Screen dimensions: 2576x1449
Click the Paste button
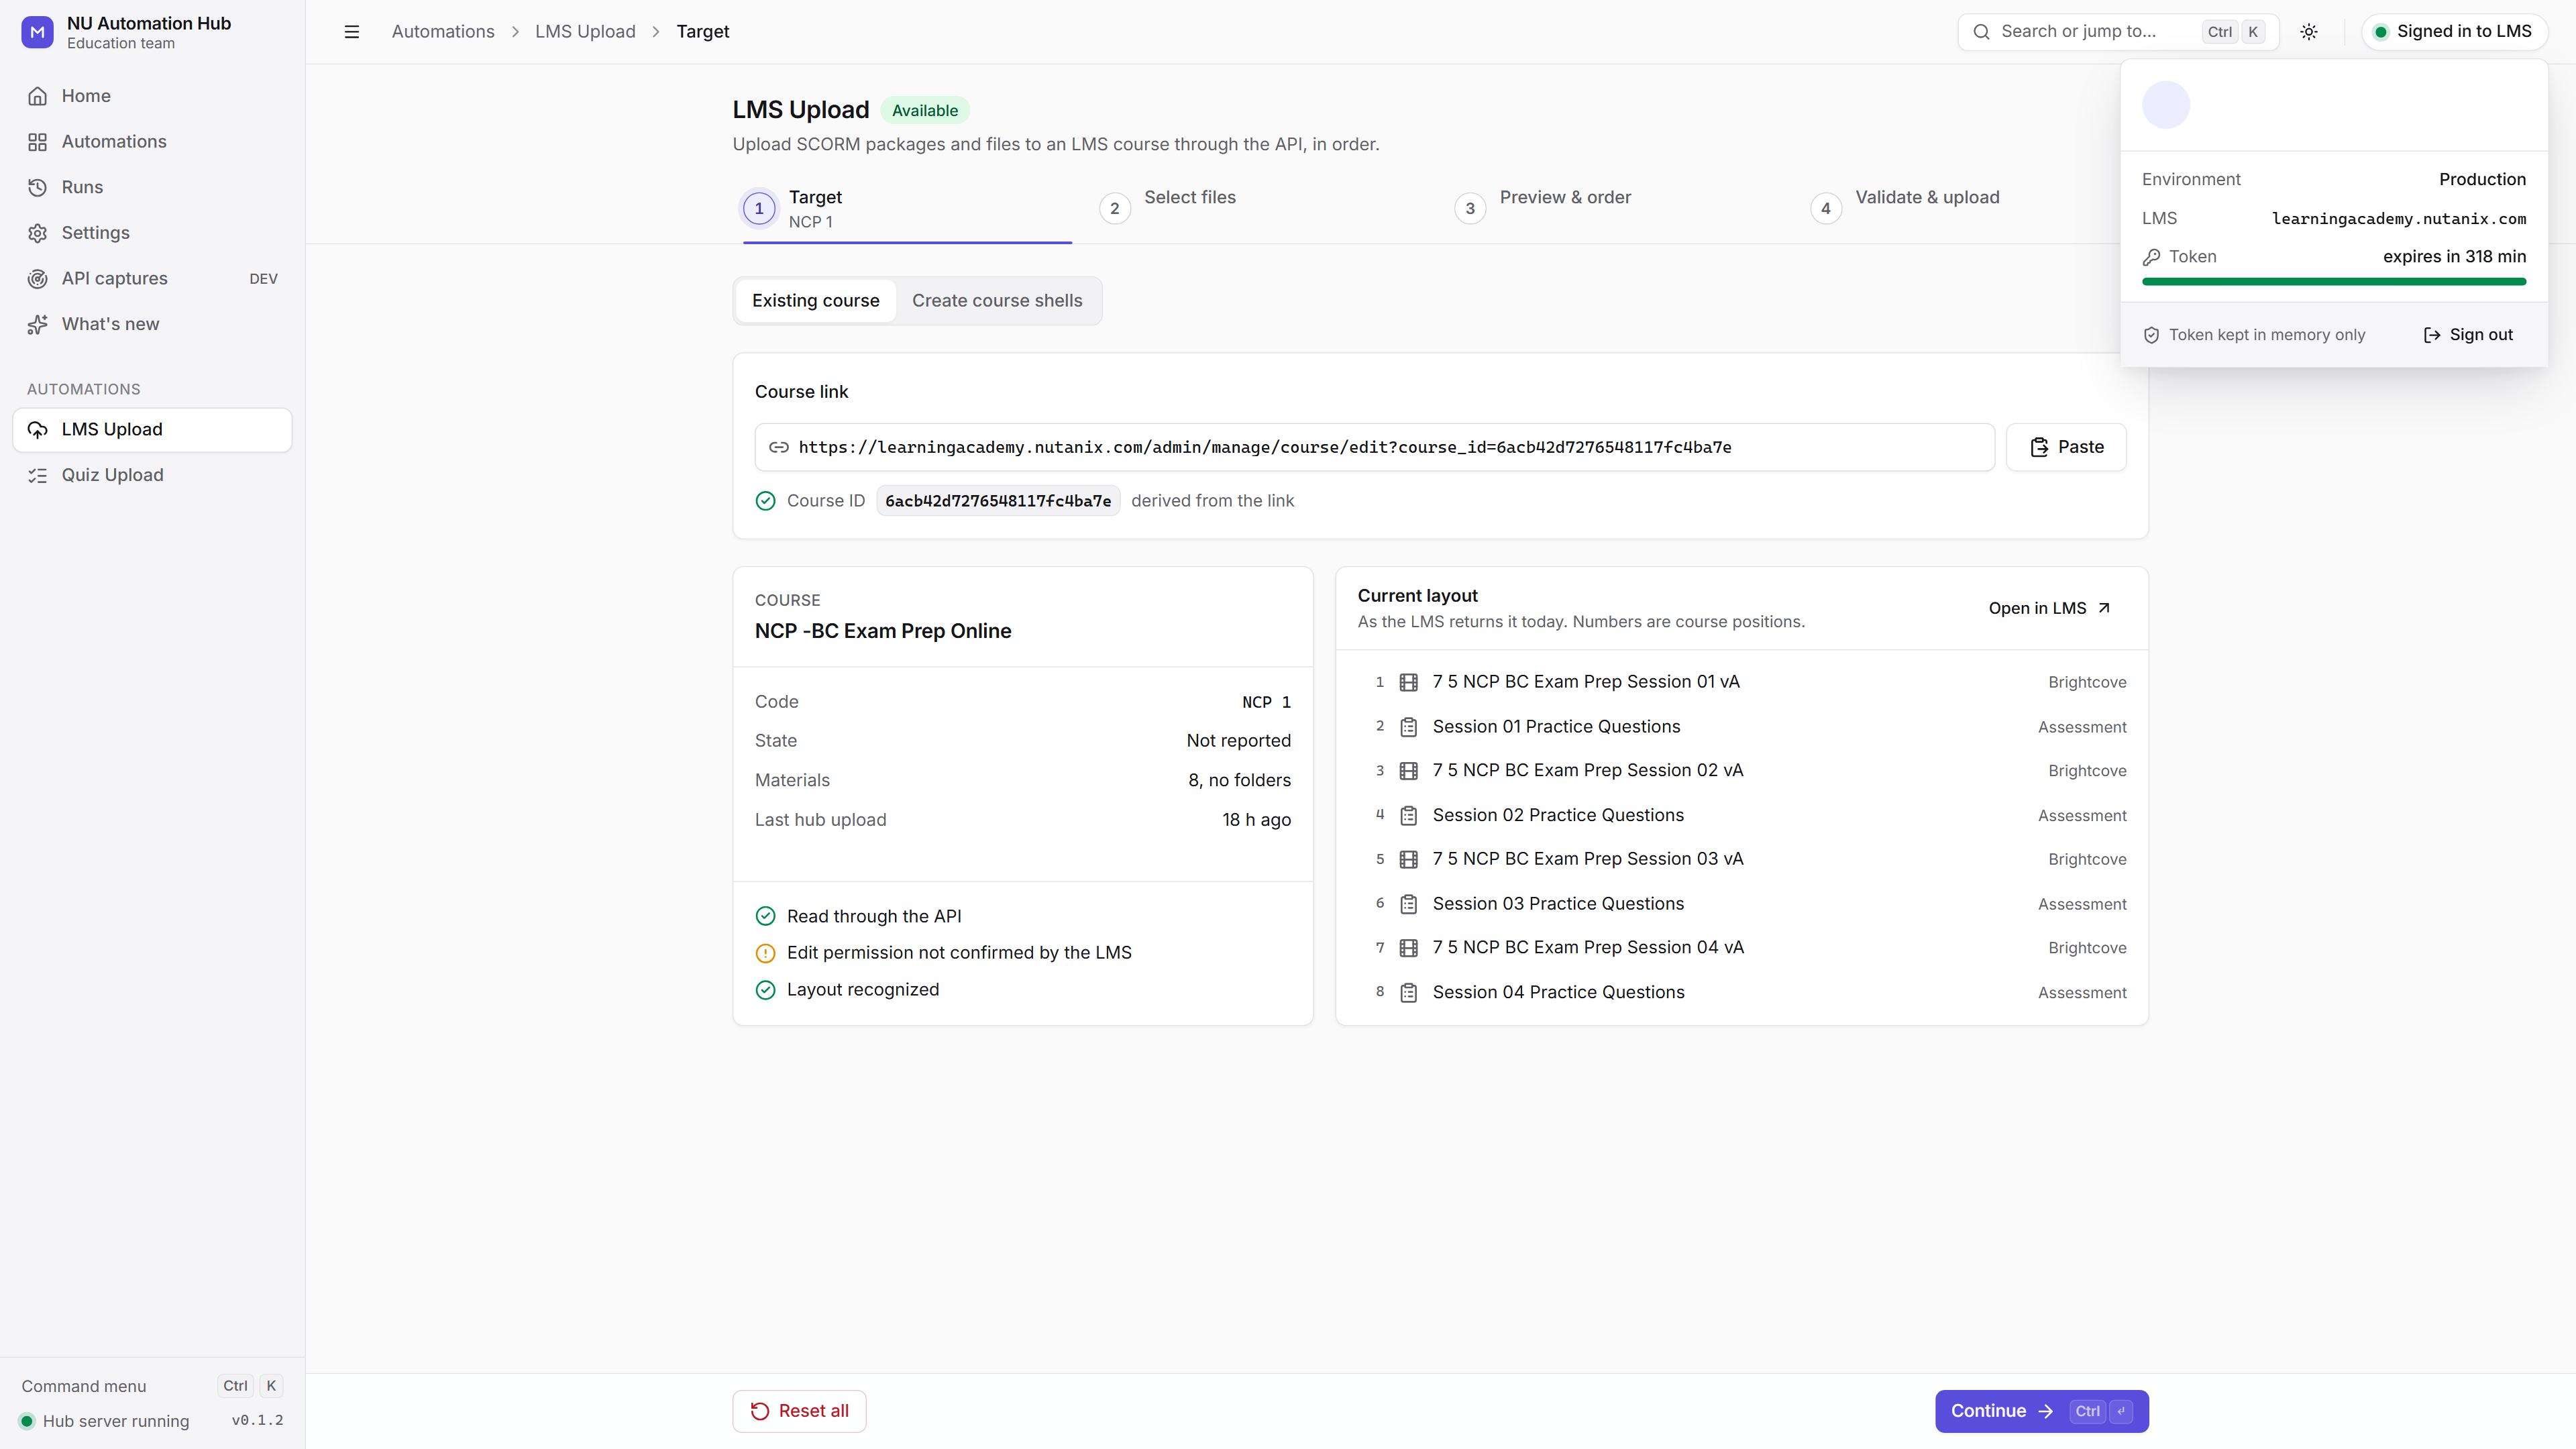click(x=2066, y=447)
